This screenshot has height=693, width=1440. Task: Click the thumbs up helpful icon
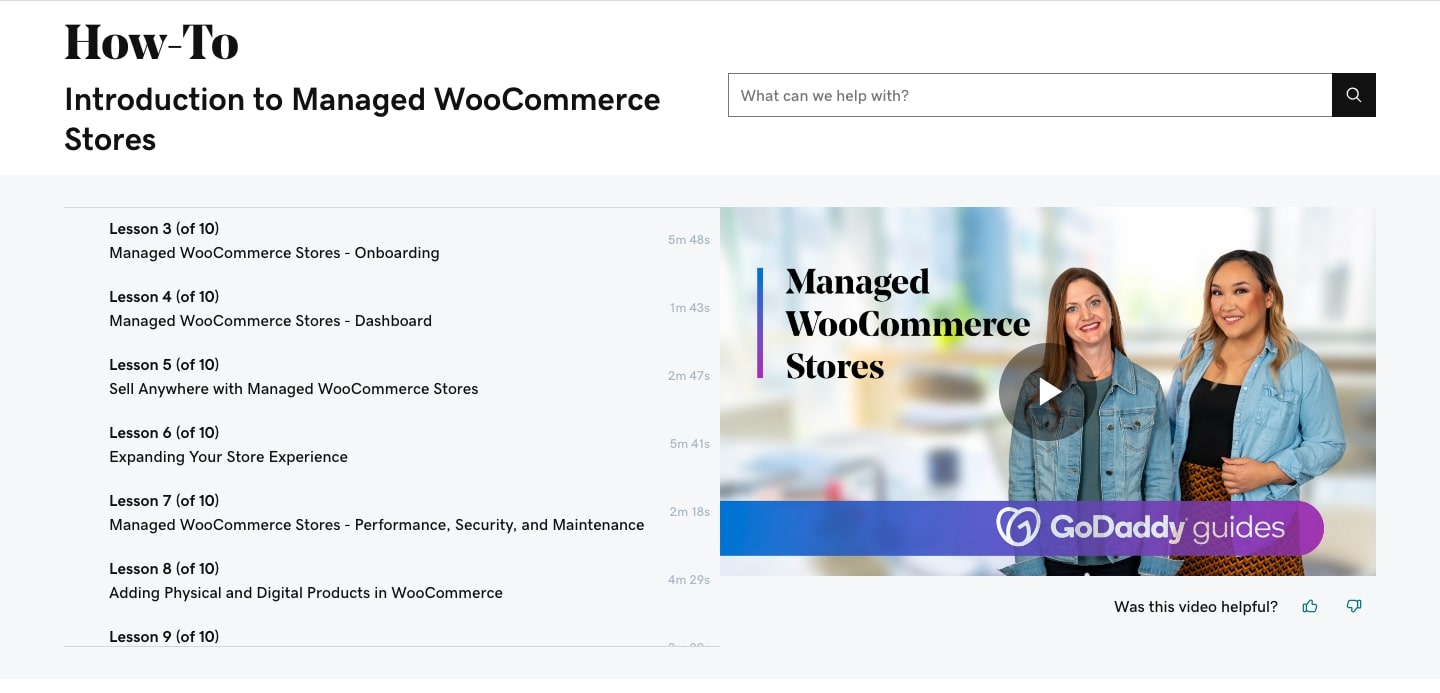point(1310,606)
